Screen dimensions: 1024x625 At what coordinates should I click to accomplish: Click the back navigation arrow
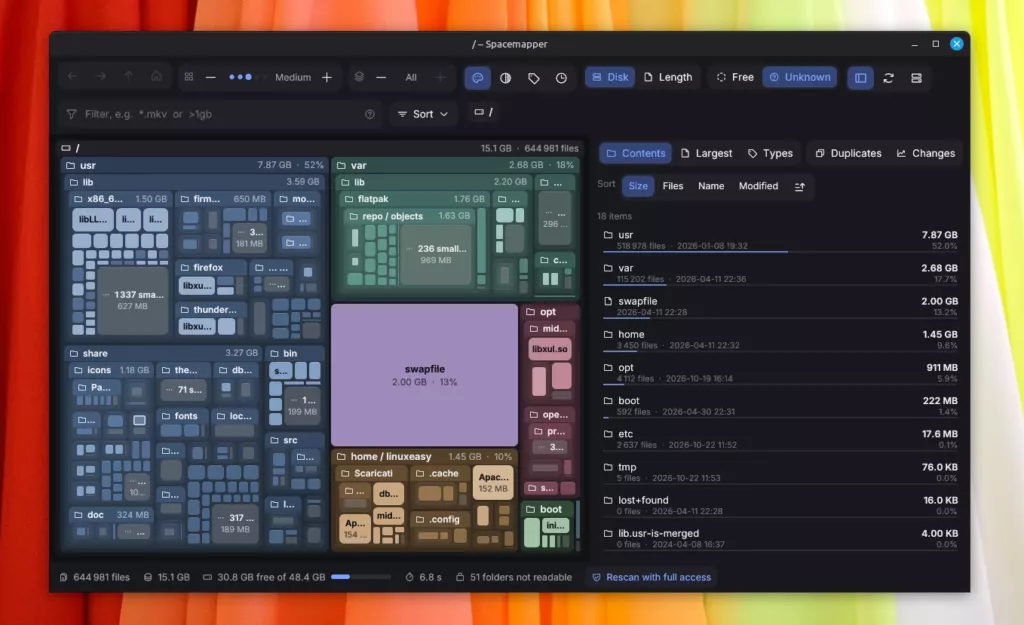tap(72, 77)
